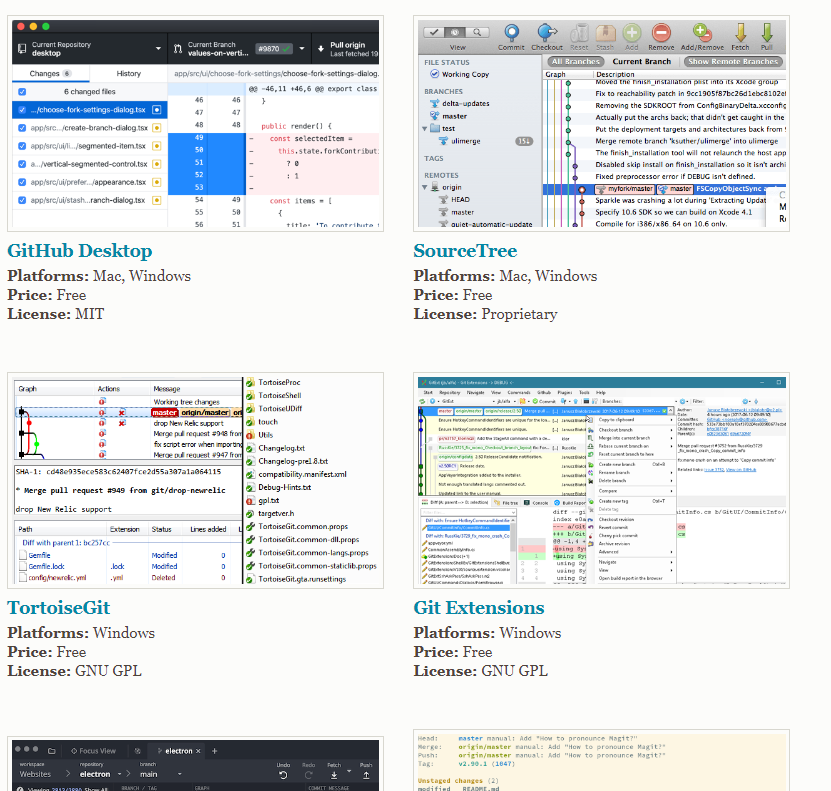The width and height of the screenshot is (831, 791).
Task: Open Fetch options dropdown arrow in GitKraken
Action: point(349,771)
